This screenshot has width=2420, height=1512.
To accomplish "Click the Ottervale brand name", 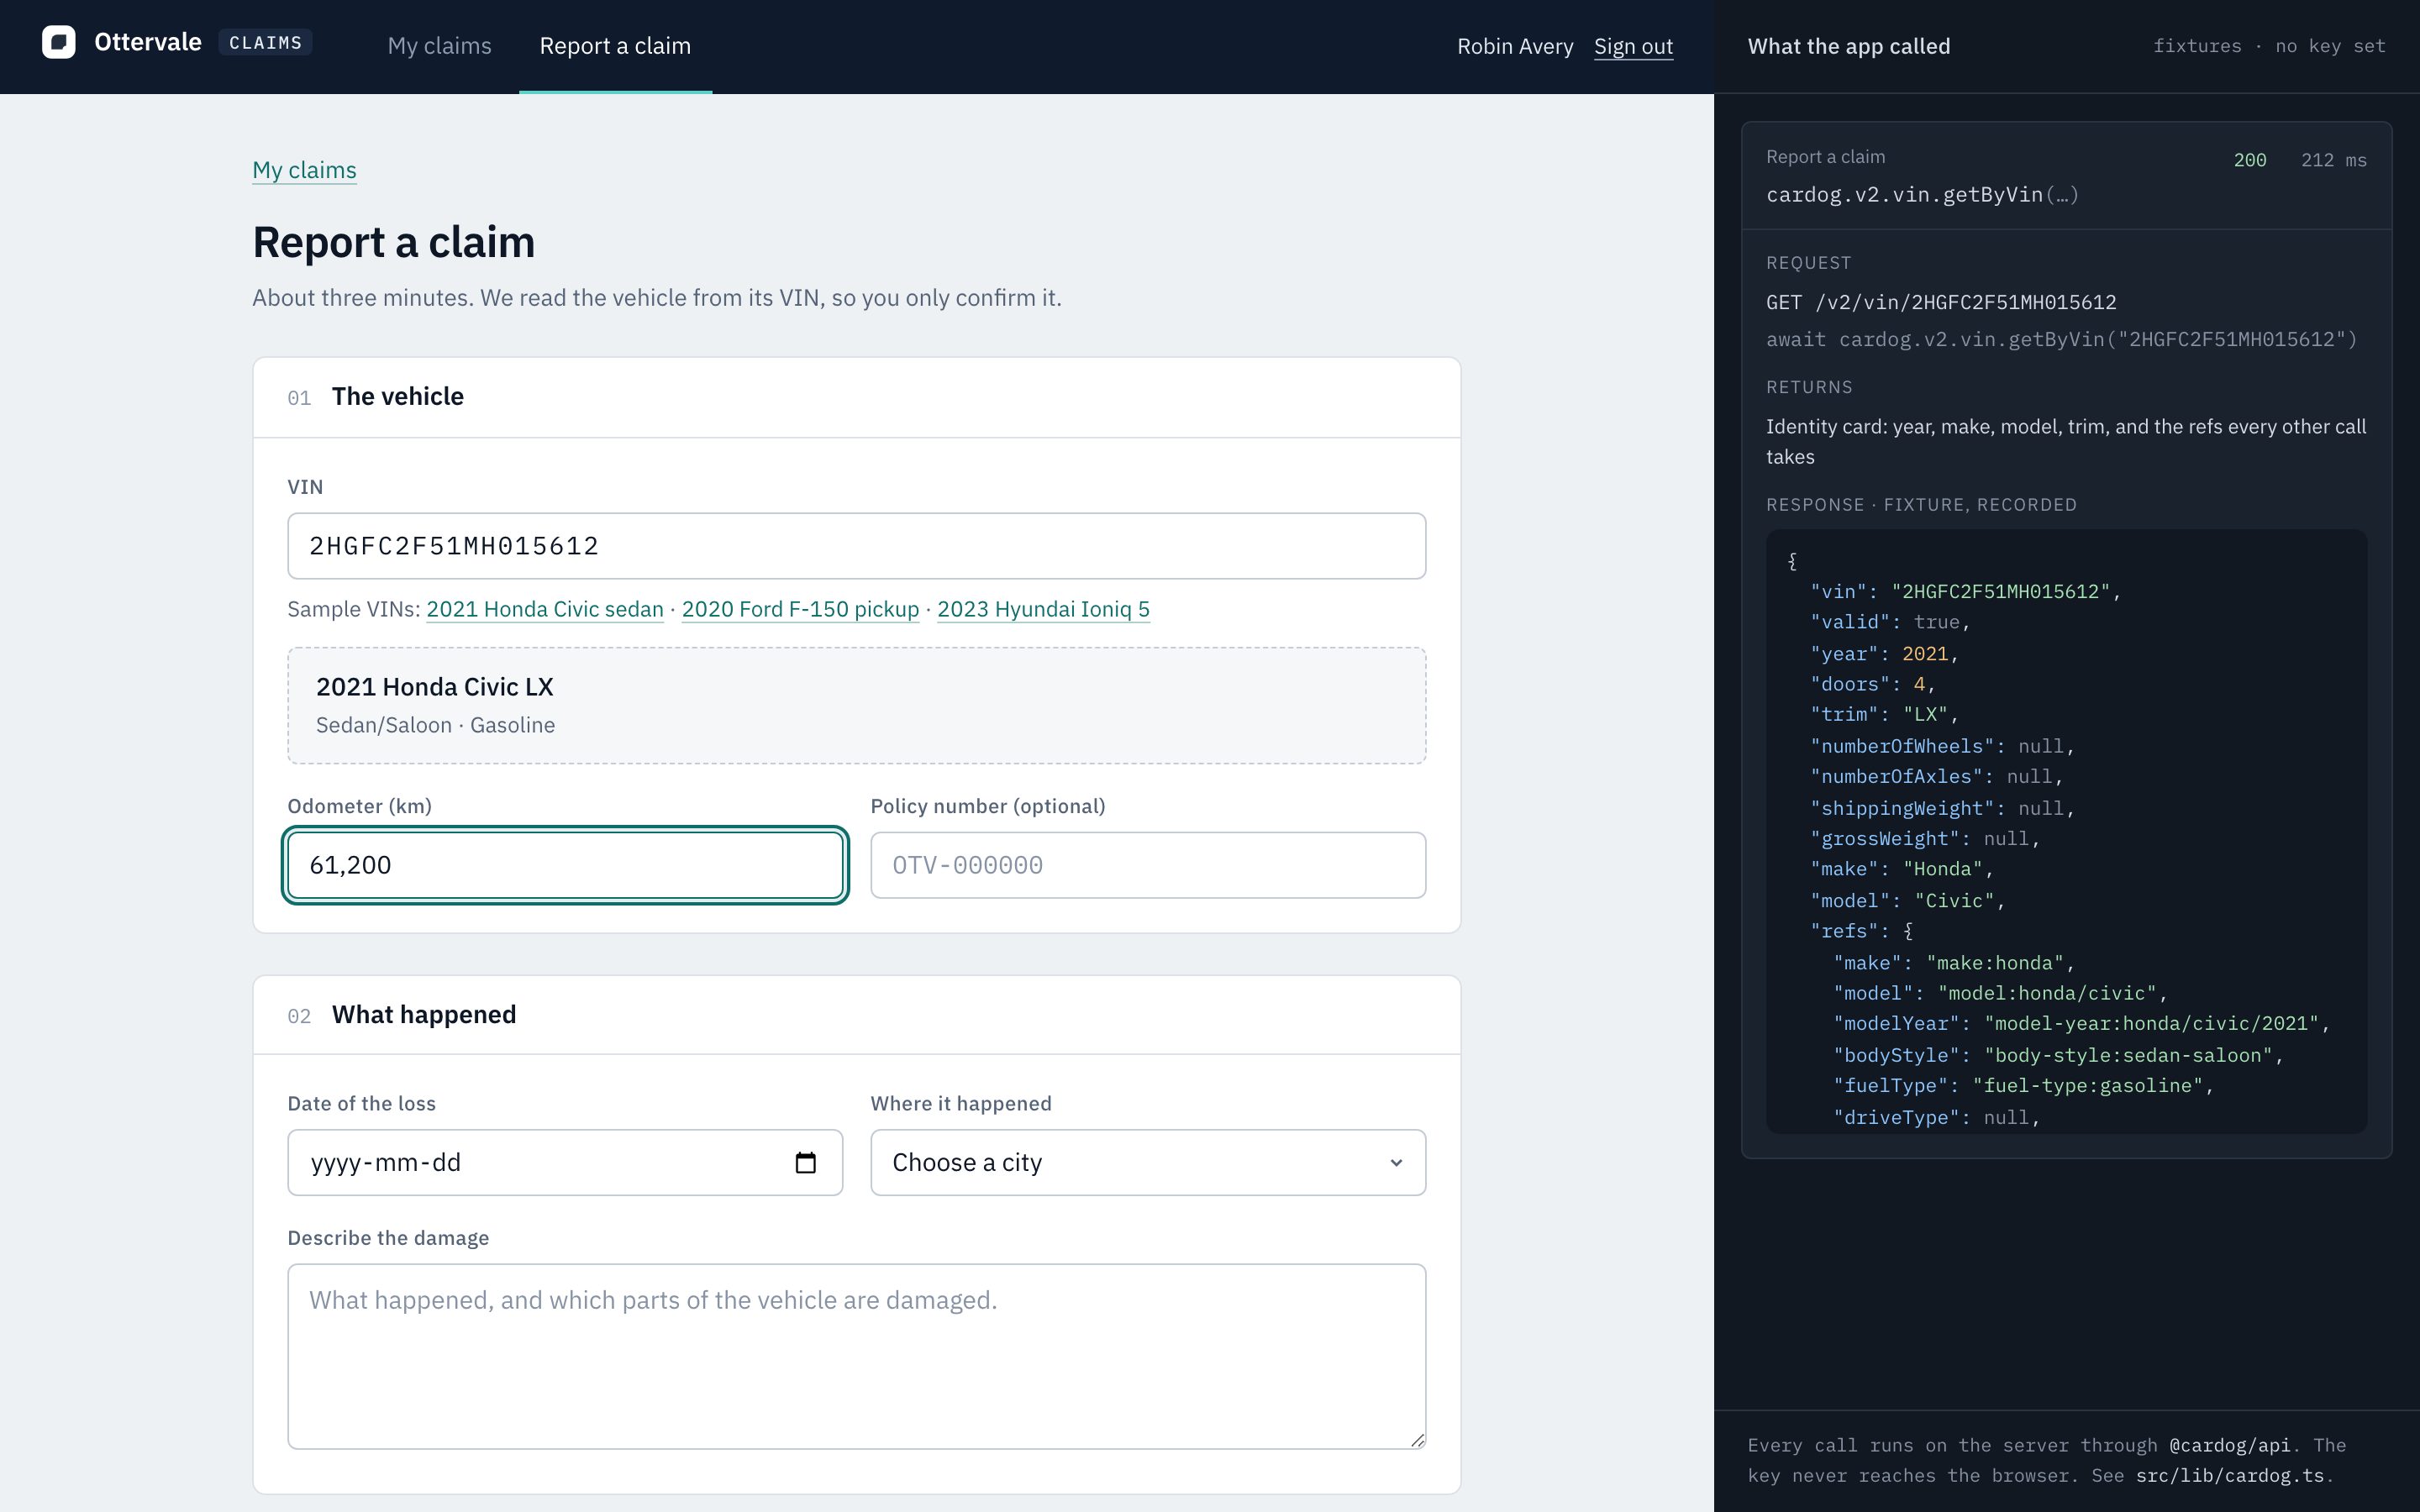I will click(148, 42).
